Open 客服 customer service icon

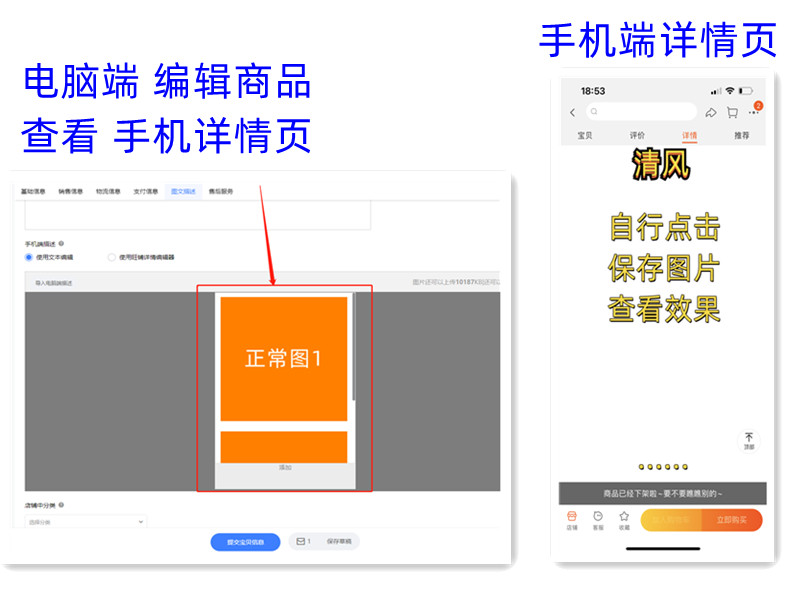pyautogui.click(x=598, y=520)
